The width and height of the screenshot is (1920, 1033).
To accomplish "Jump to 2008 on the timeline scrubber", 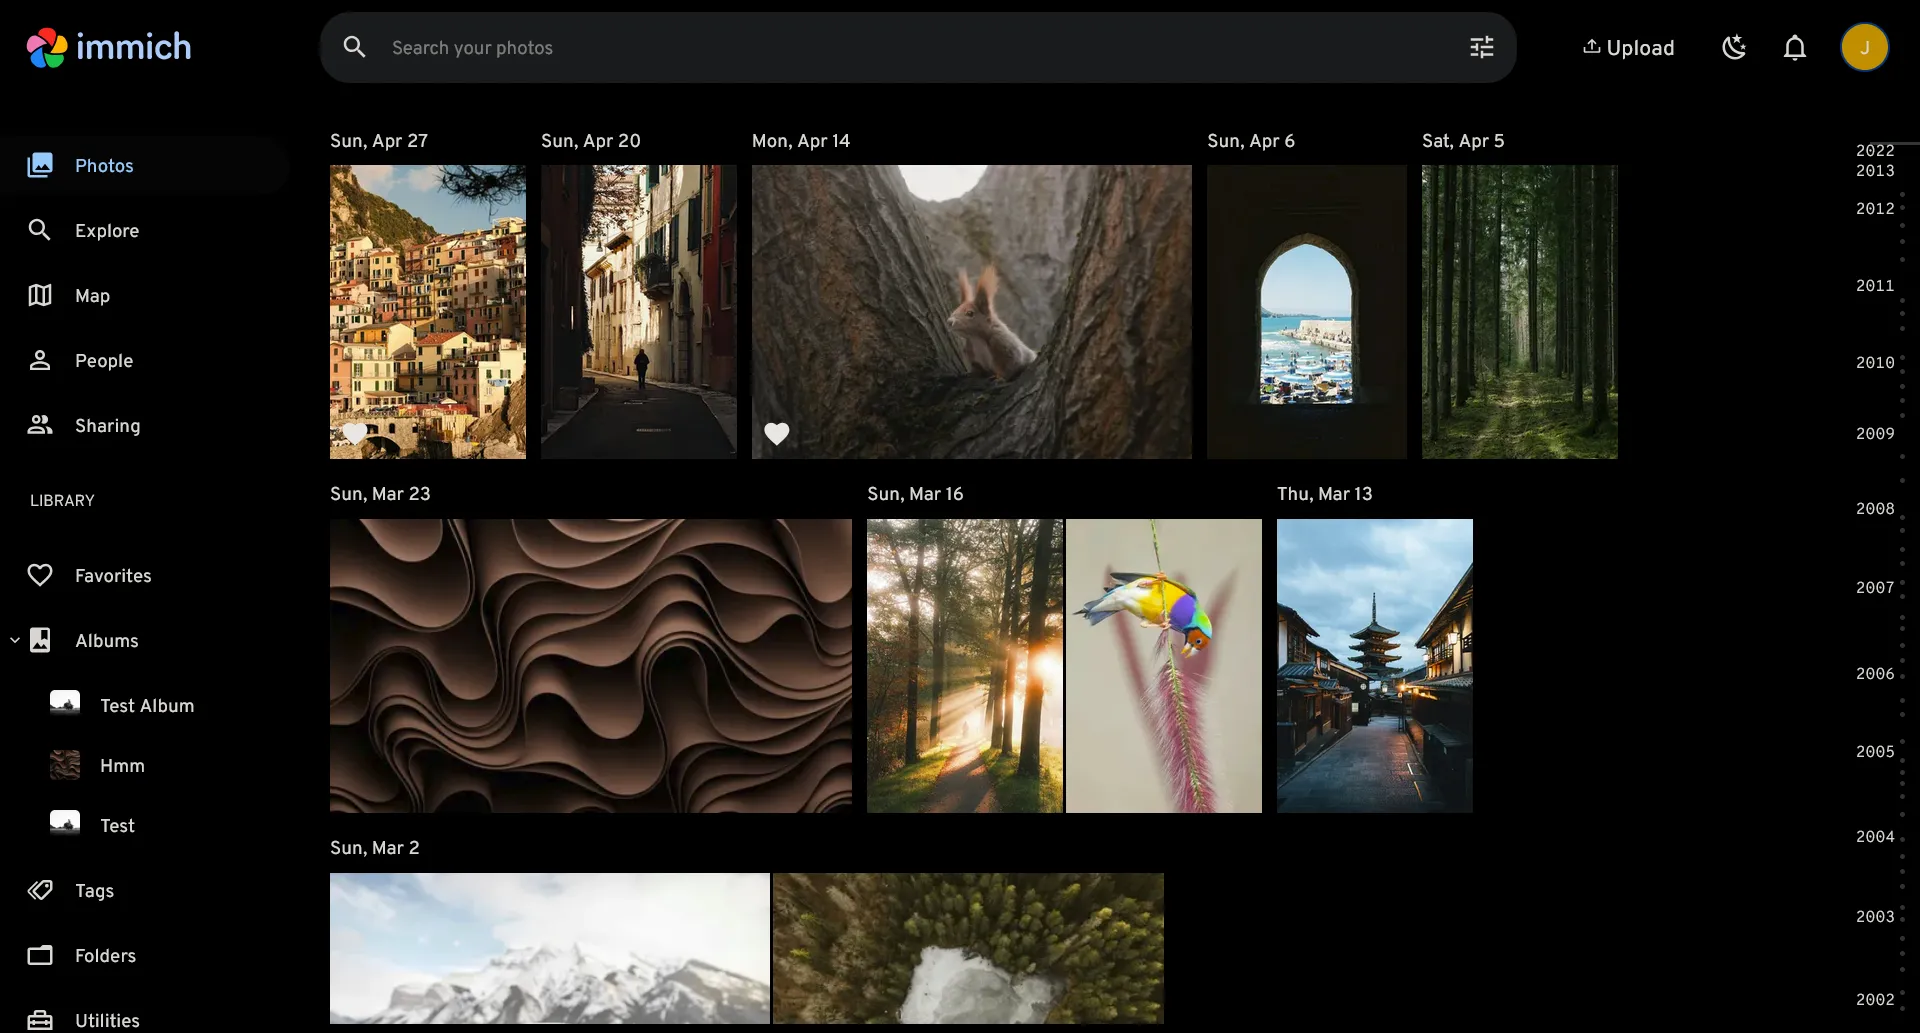I will coord(1874,509).
